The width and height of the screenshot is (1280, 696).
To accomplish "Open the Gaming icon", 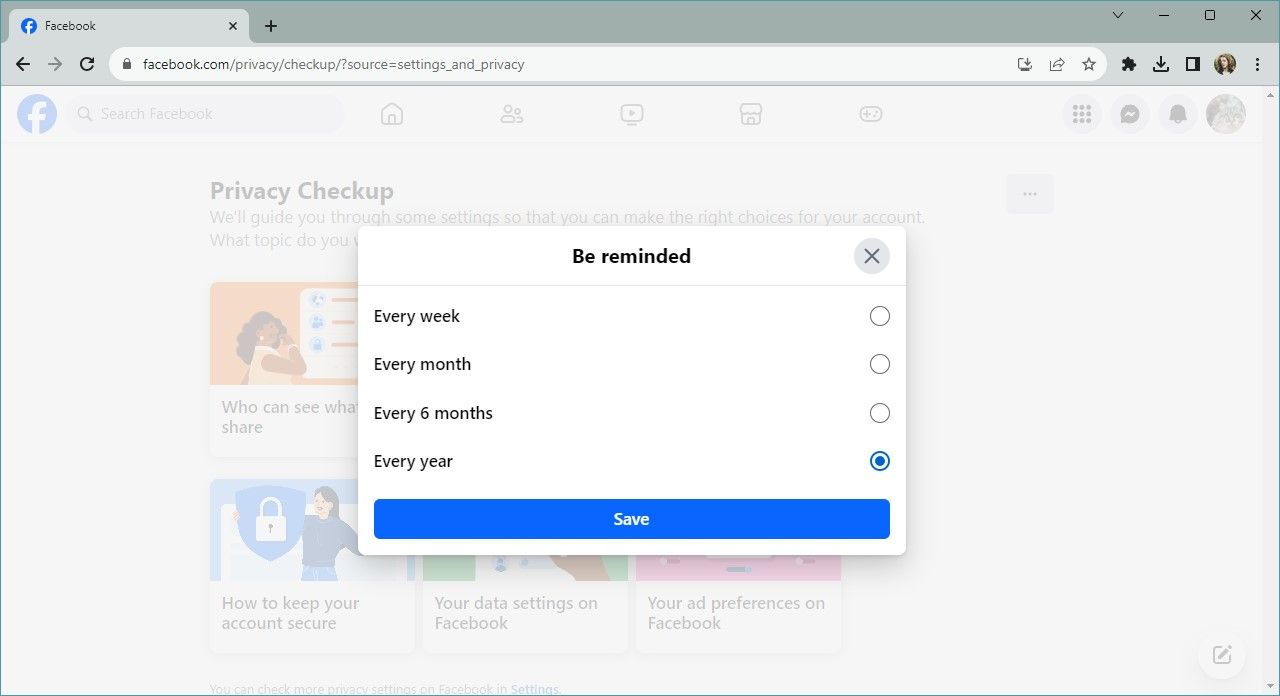I will pos(870,113).
